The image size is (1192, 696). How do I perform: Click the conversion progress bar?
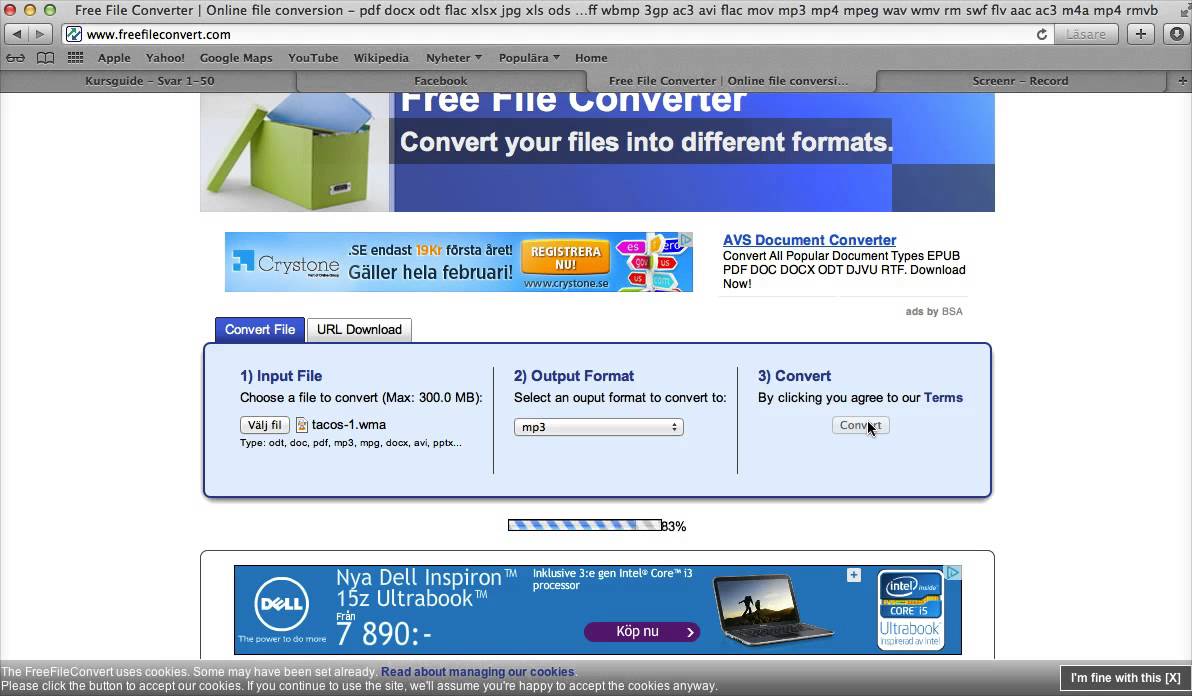click(x=585, y=525)
